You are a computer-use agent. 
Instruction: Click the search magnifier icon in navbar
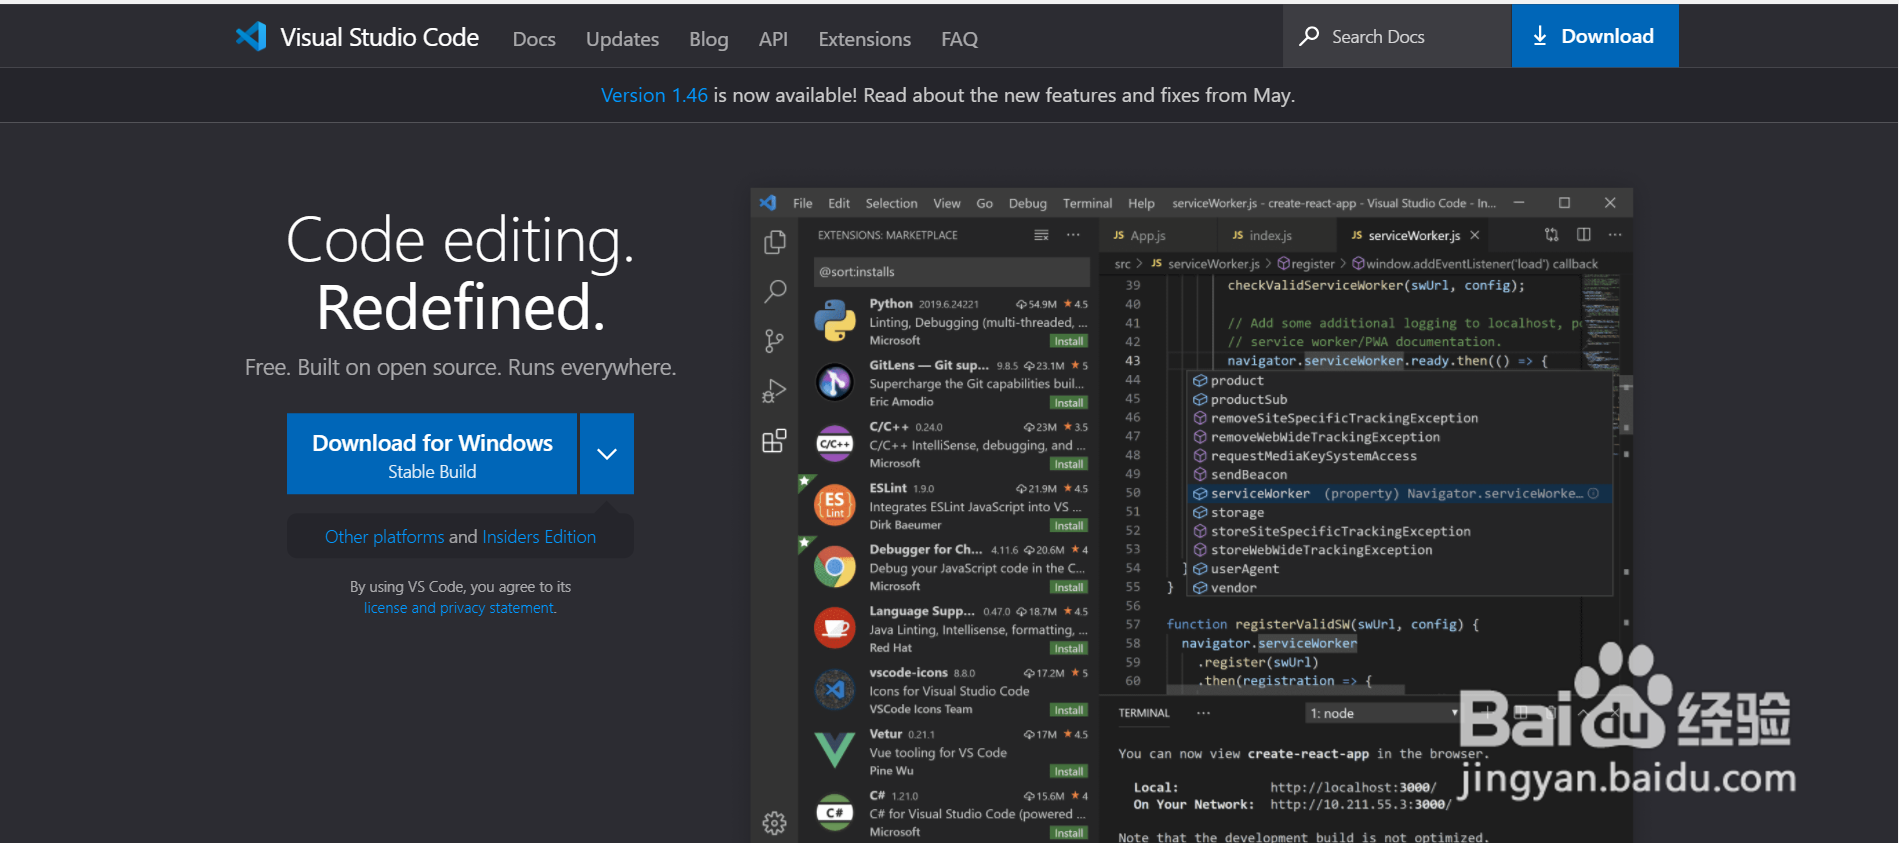click(x=1309, y=36)
